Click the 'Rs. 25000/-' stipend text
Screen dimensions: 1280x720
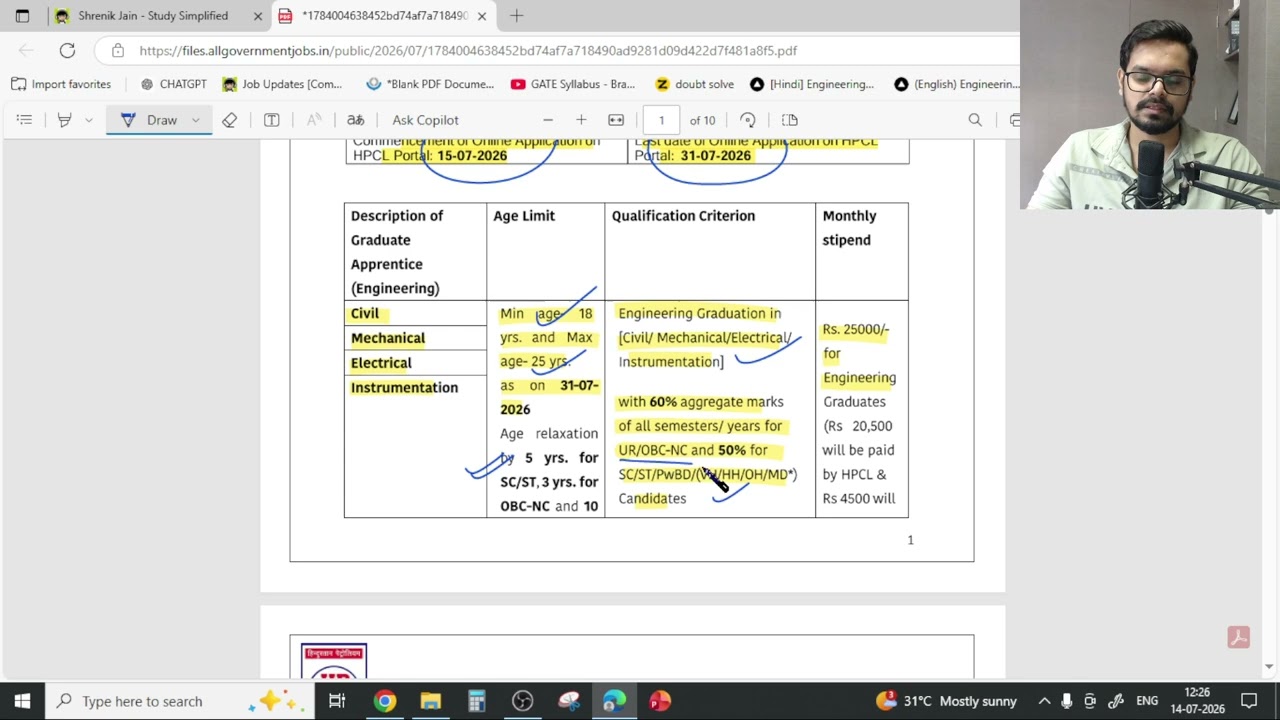click(x=855, y=329)
